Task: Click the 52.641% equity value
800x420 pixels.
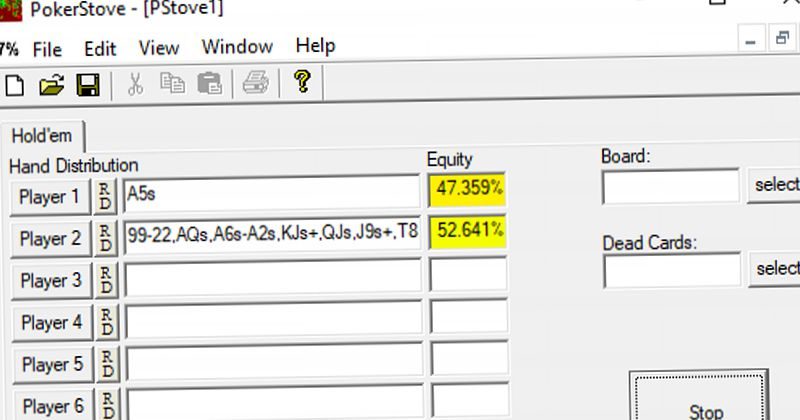Action: click(468, 231)
